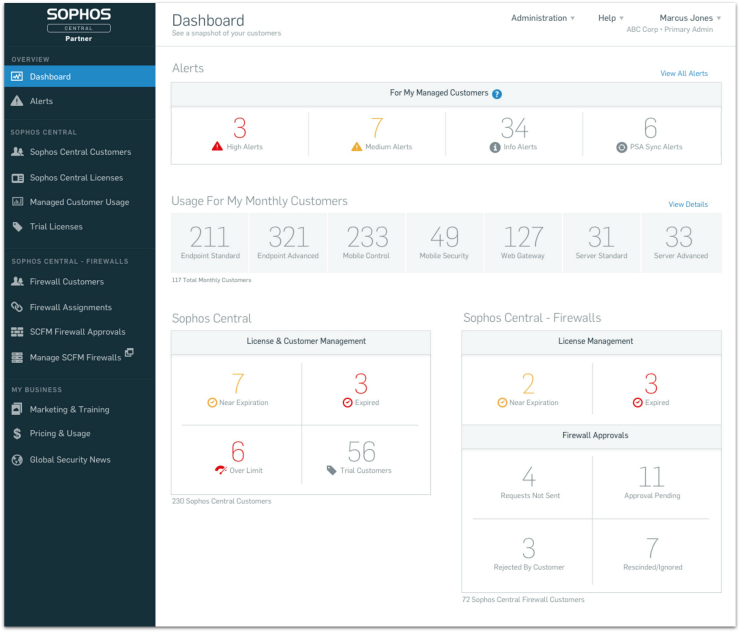The height and width of the screenshot is (632, 740).
Task: Click the Sophos Central Partner logo
Action: pos(79,25)
